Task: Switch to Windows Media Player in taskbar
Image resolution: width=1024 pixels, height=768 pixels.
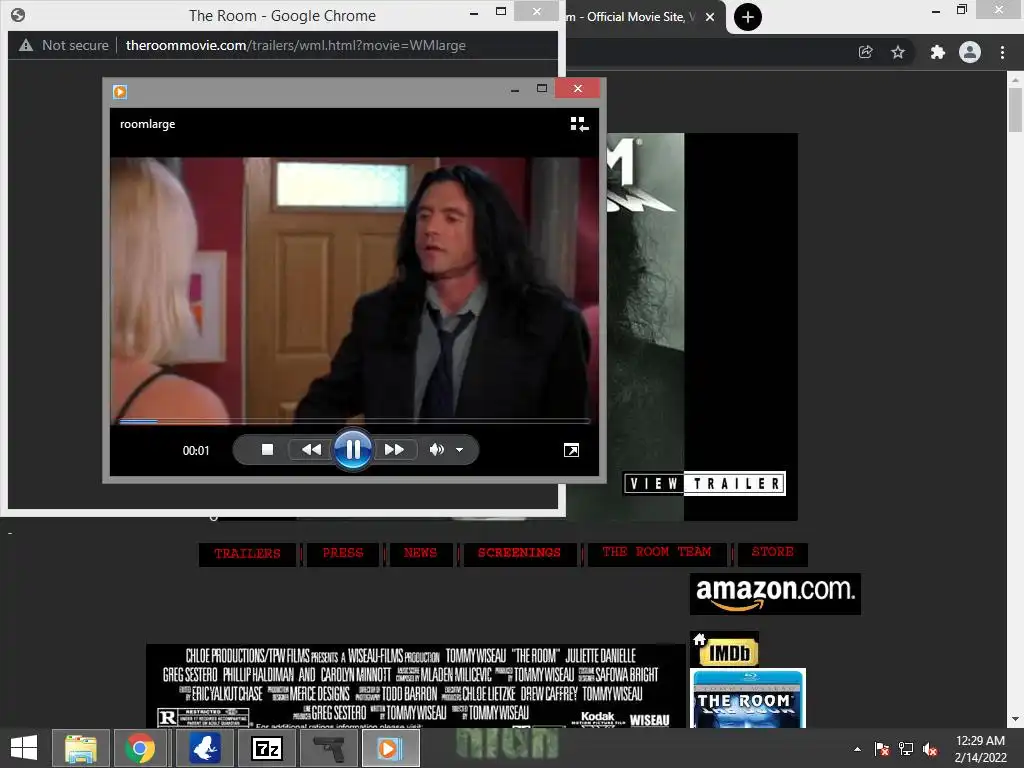Action: click(390, 748)
